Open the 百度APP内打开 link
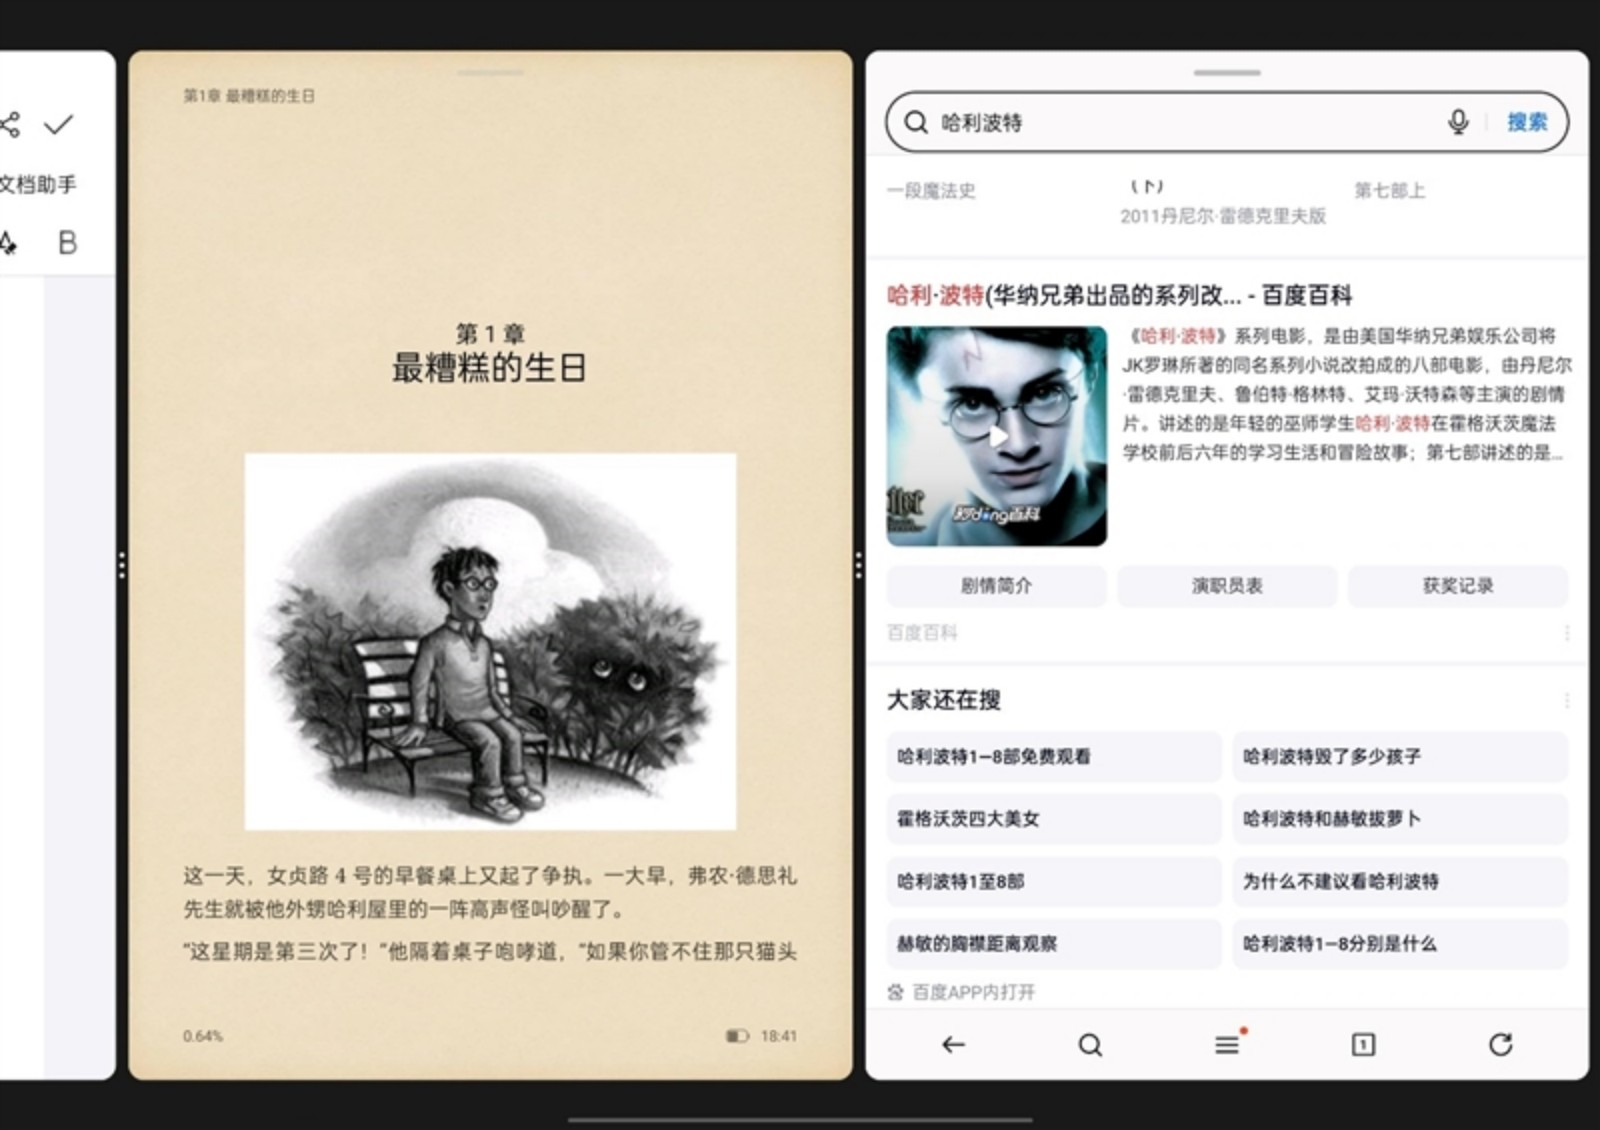Viewport: 1600px width, 1130px height. [973, 992]
